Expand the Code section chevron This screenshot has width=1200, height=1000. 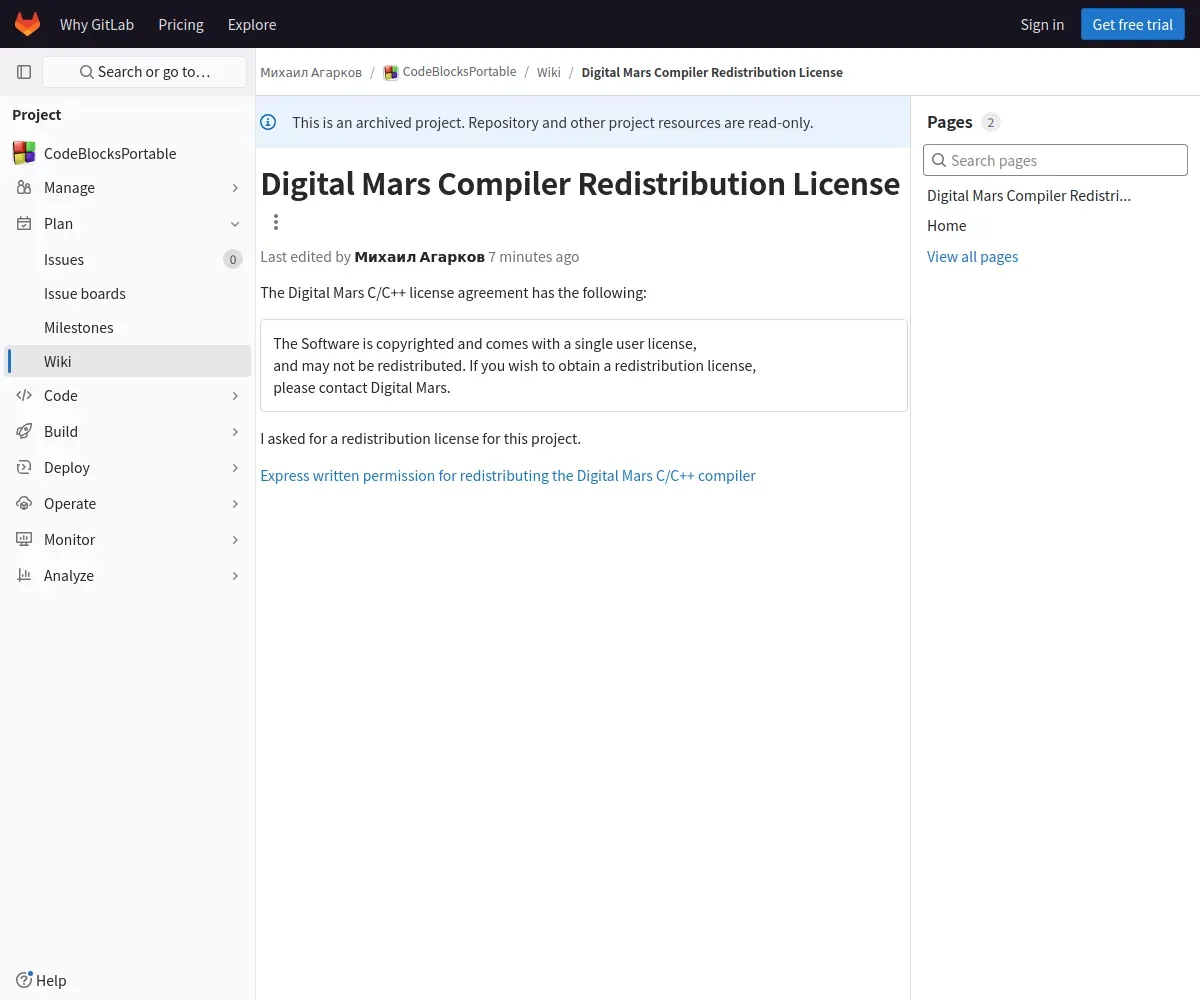(235, 396)
